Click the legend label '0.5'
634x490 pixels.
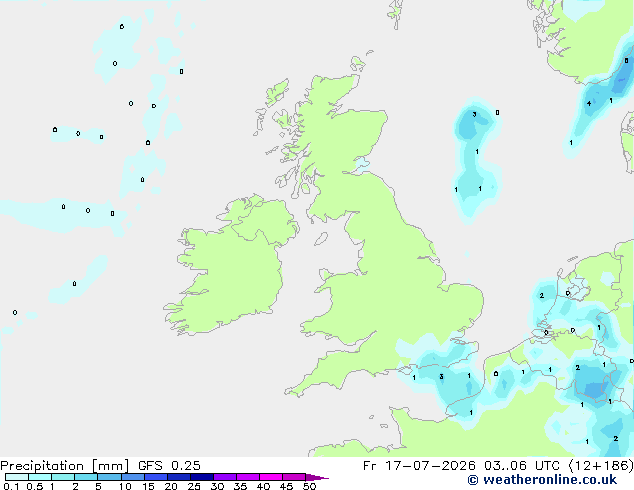[35, 486]
